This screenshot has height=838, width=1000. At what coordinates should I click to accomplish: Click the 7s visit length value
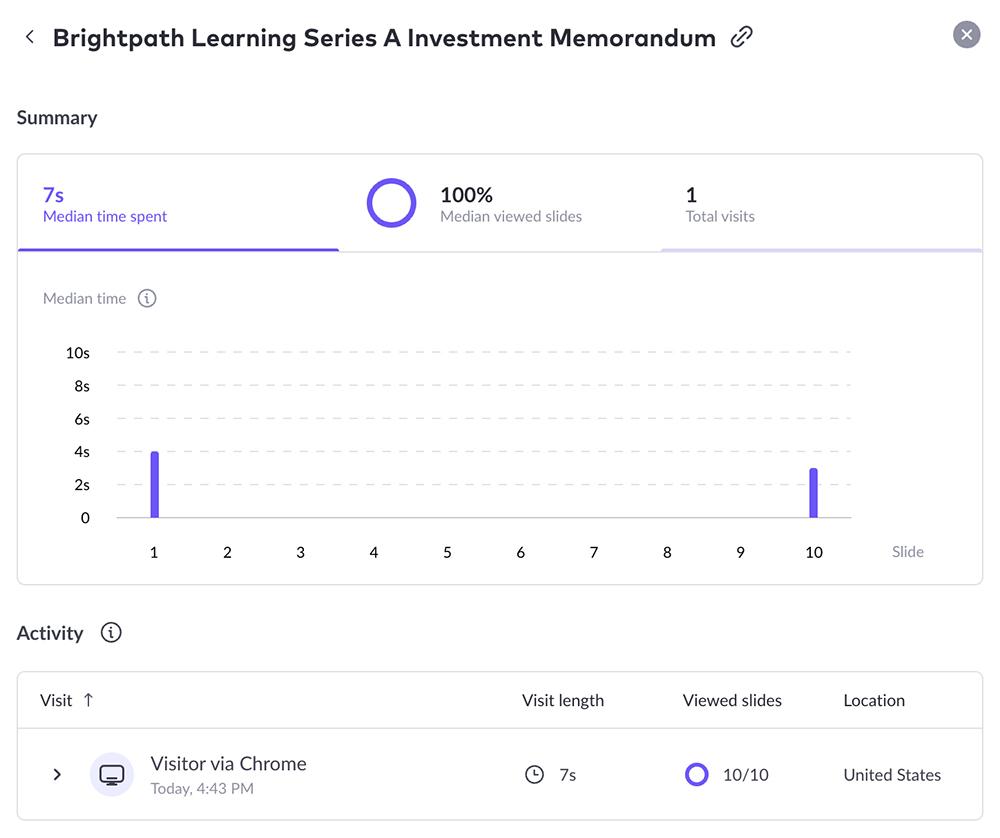[x=568, y=775]
